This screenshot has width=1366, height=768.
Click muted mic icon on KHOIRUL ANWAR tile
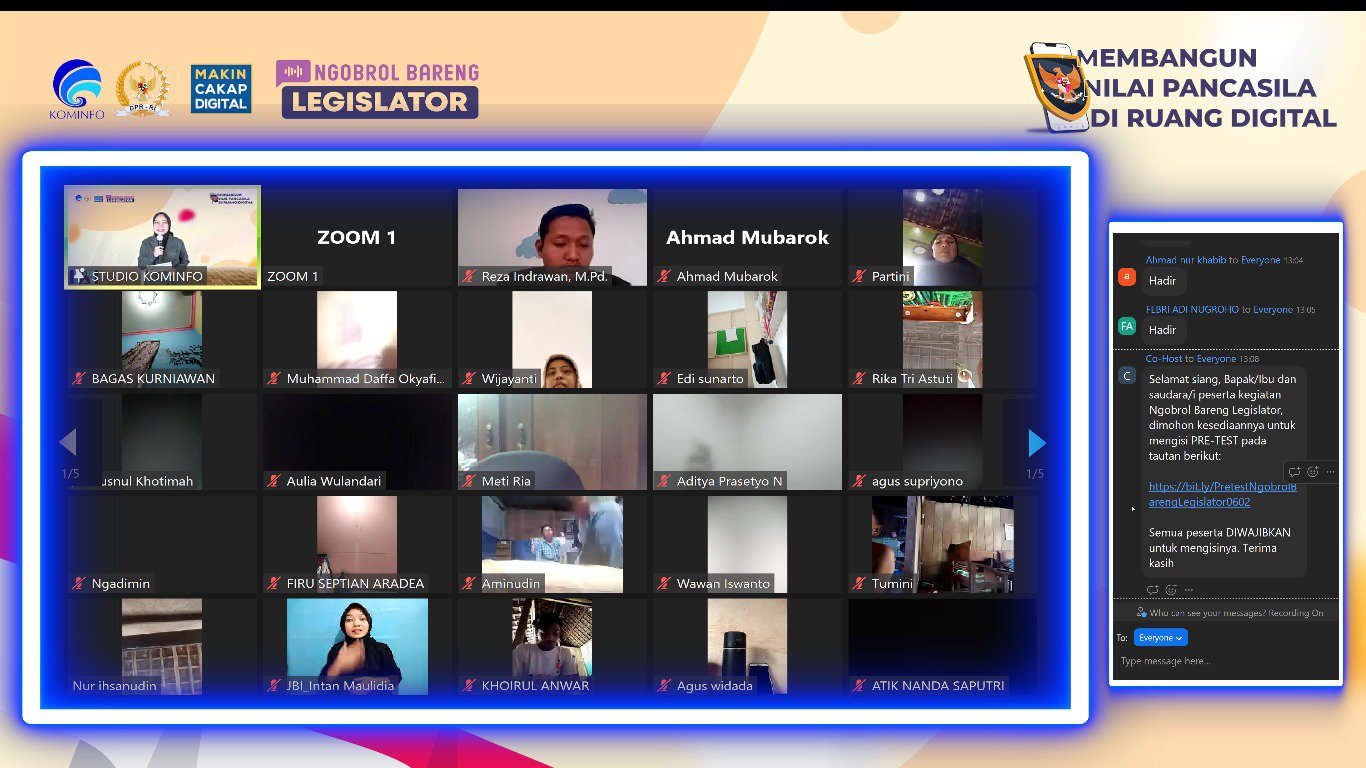click(468, 686)
